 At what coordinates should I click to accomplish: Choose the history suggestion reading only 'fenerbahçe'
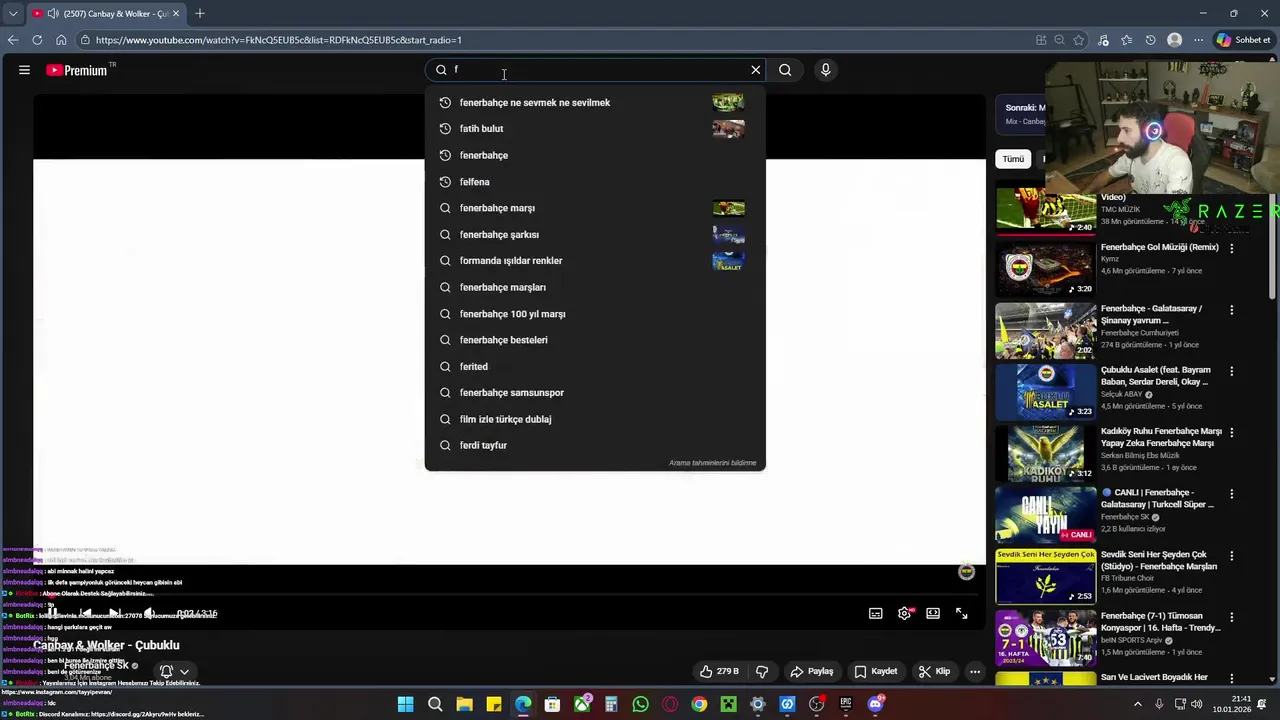click(x=595, y=155)
